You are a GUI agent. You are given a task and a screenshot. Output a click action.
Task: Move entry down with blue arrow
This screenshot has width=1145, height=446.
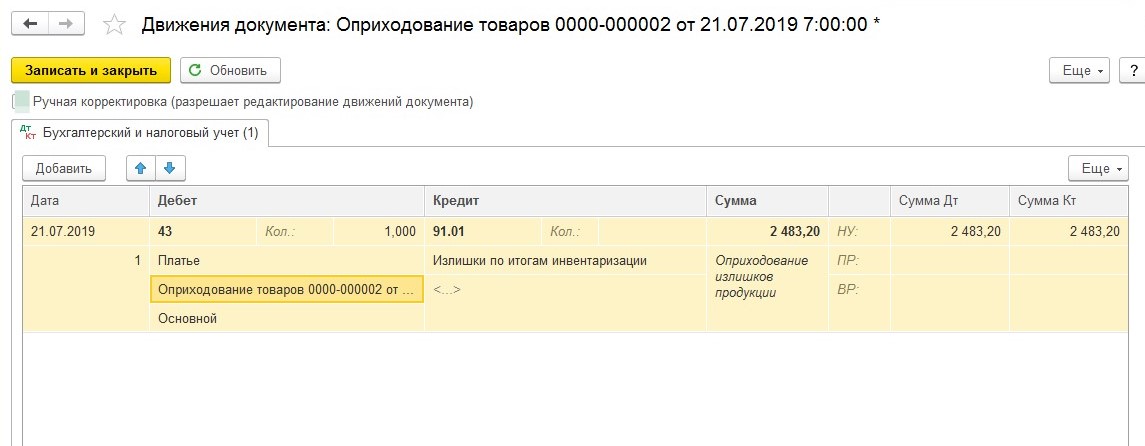[x=170, y=169]
